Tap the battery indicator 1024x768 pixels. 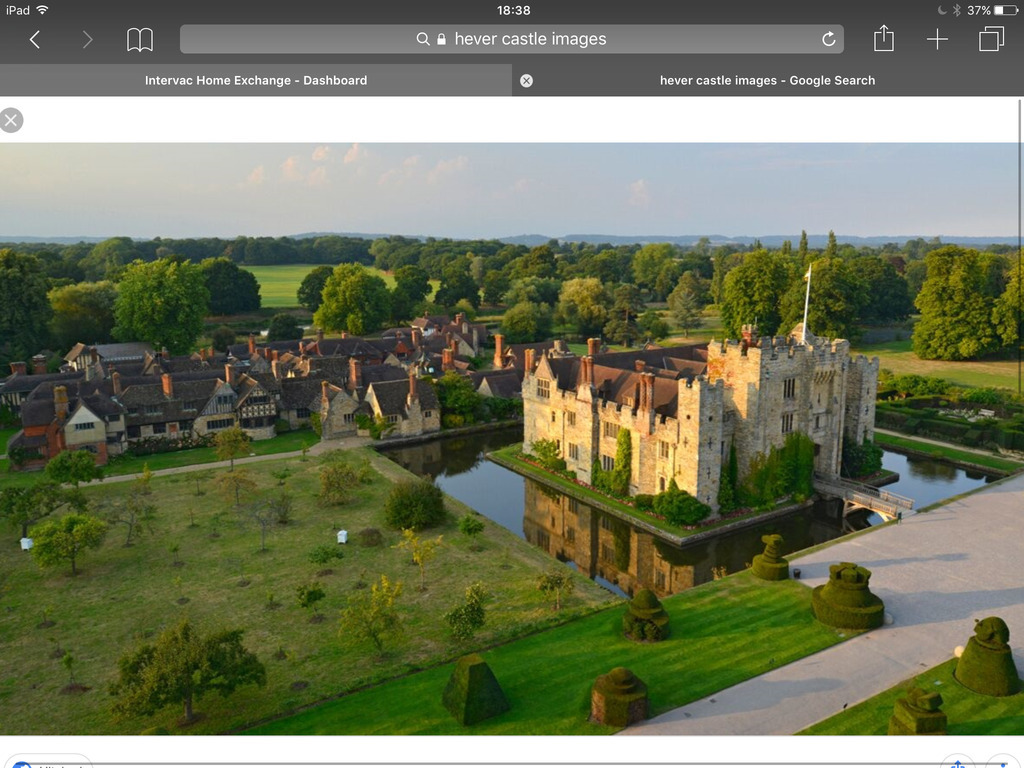1003,10
